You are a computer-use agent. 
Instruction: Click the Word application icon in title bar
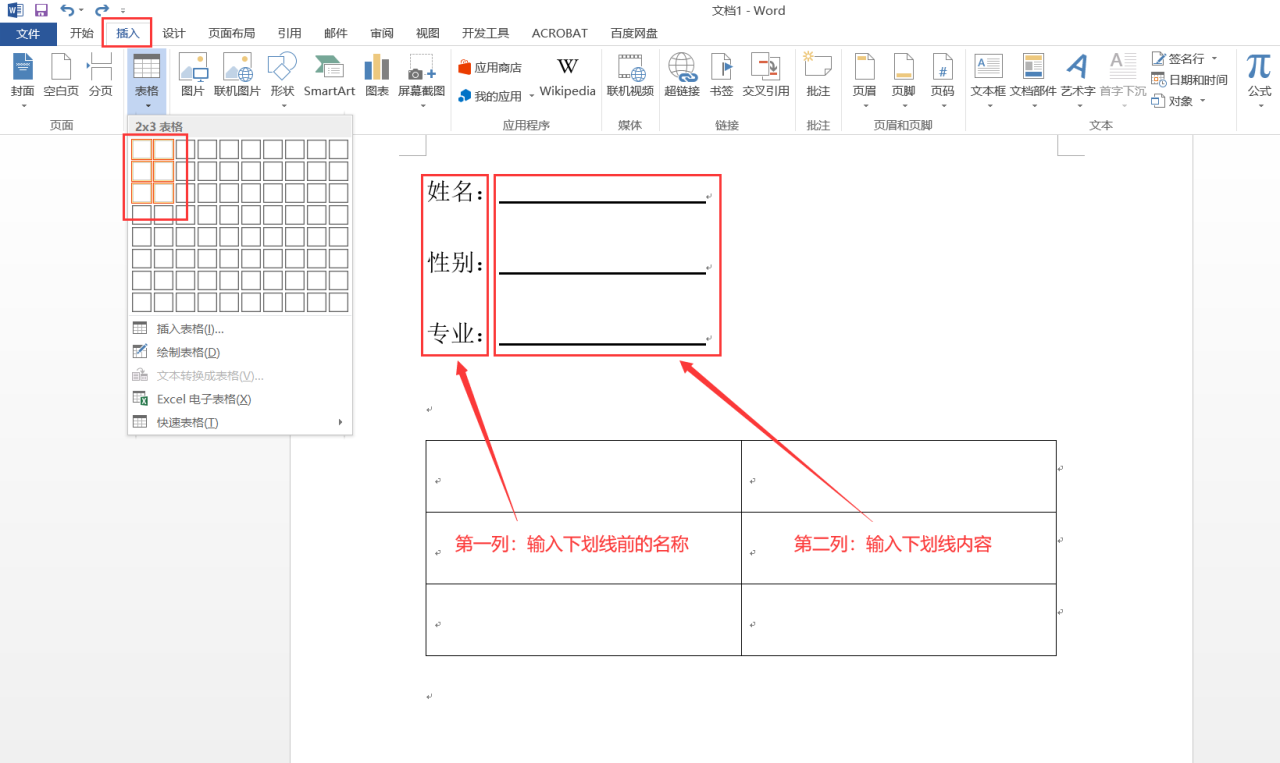tap(16, 10)
